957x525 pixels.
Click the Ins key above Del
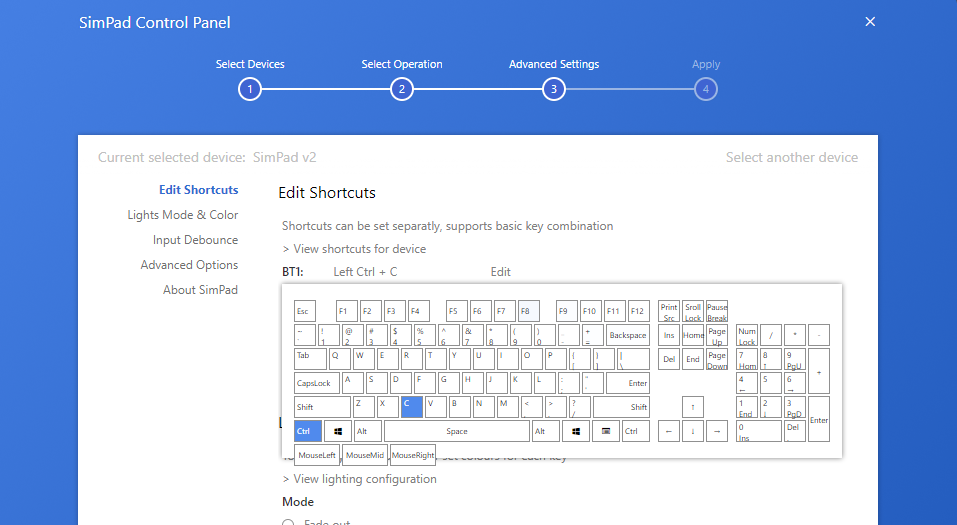(x=669, y=335)
